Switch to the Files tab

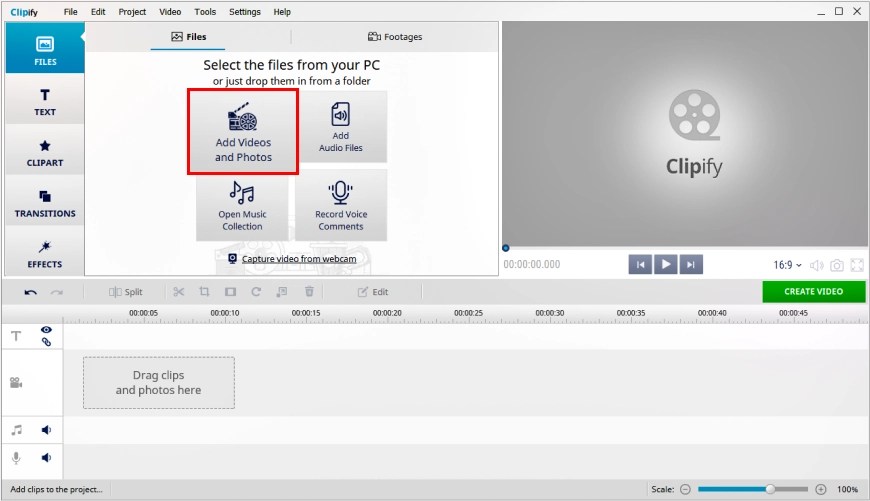pos(189,37)
